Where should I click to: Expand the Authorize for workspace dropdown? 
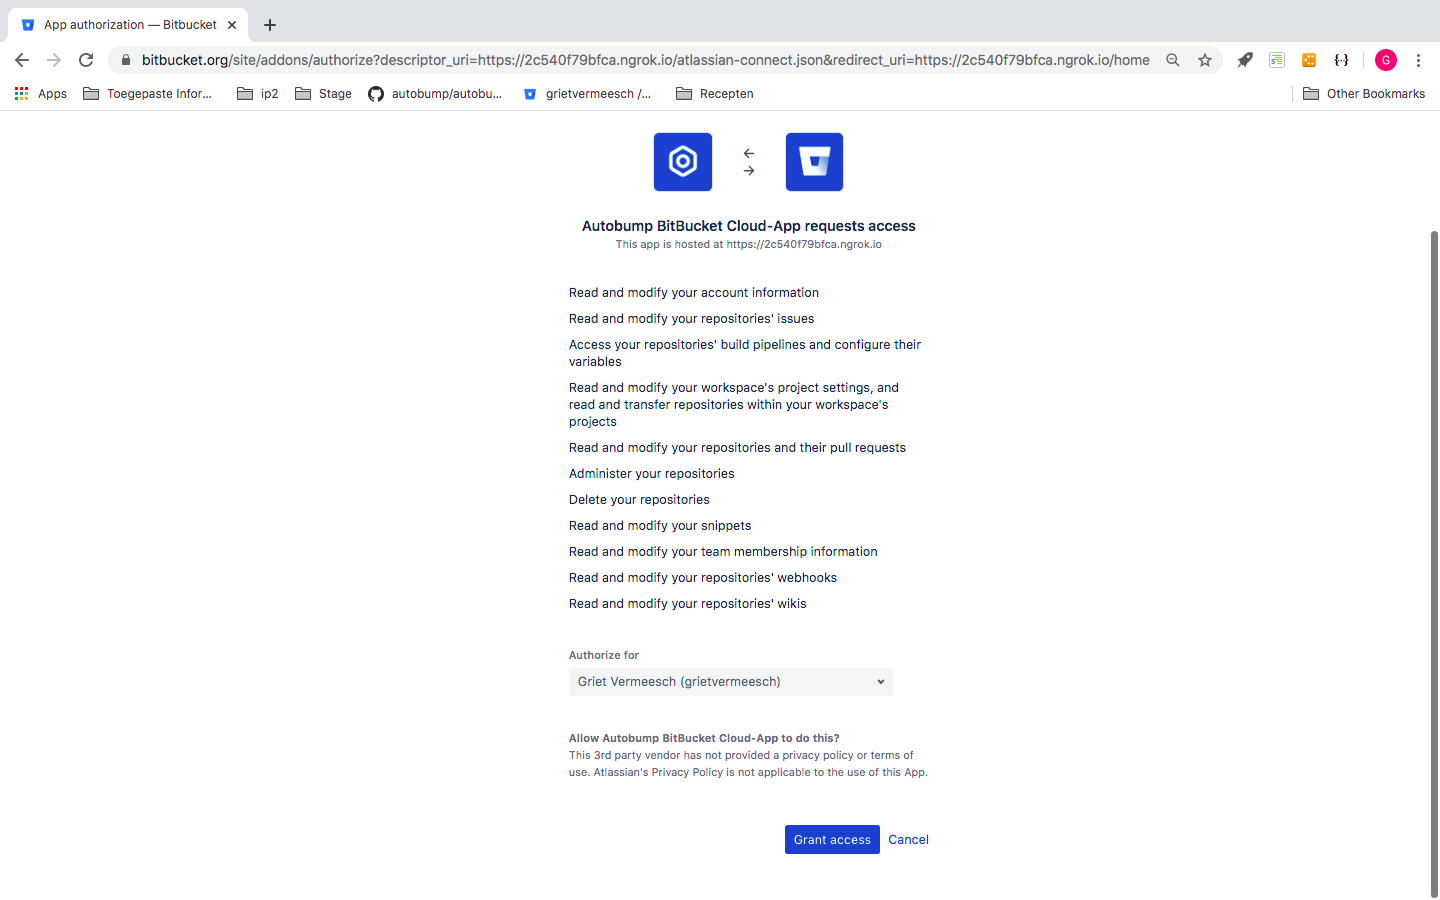731,682
